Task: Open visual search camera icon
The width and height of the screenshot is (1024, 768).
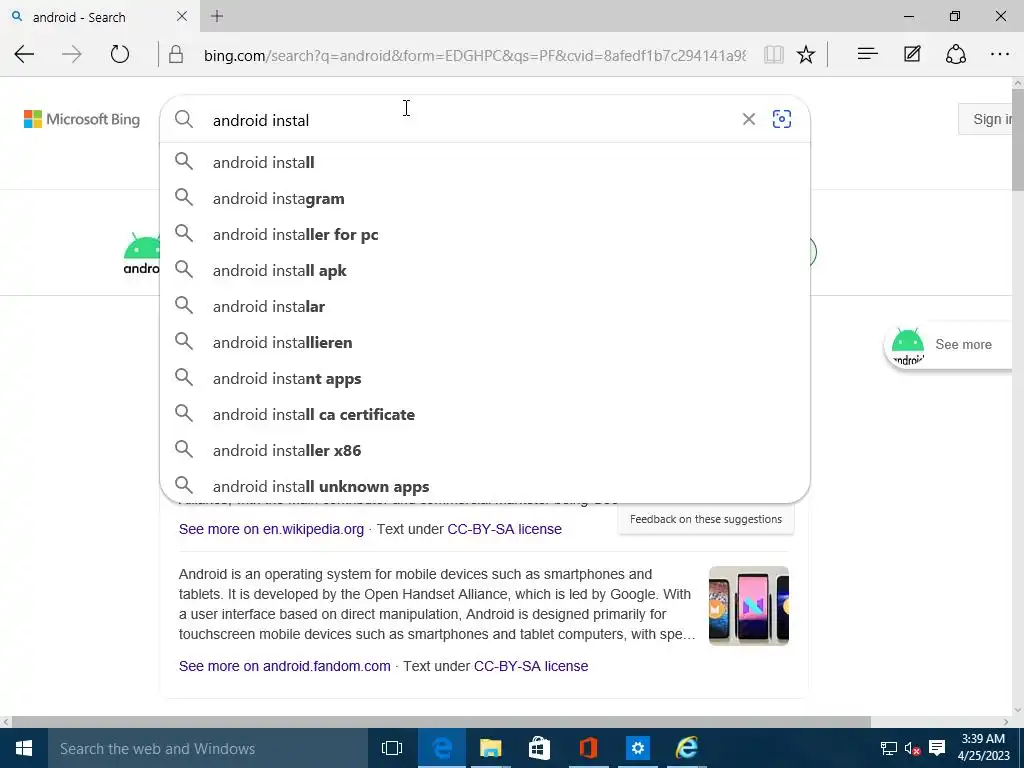Action: [782, 119]
